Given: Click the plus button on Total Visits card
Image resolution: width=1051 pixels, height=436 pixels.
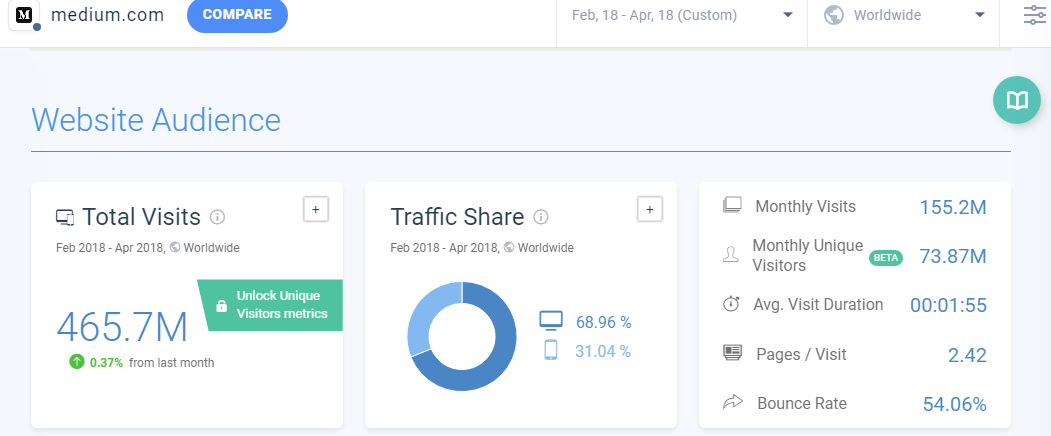Looking at the screenshot, I should point(316,209).
